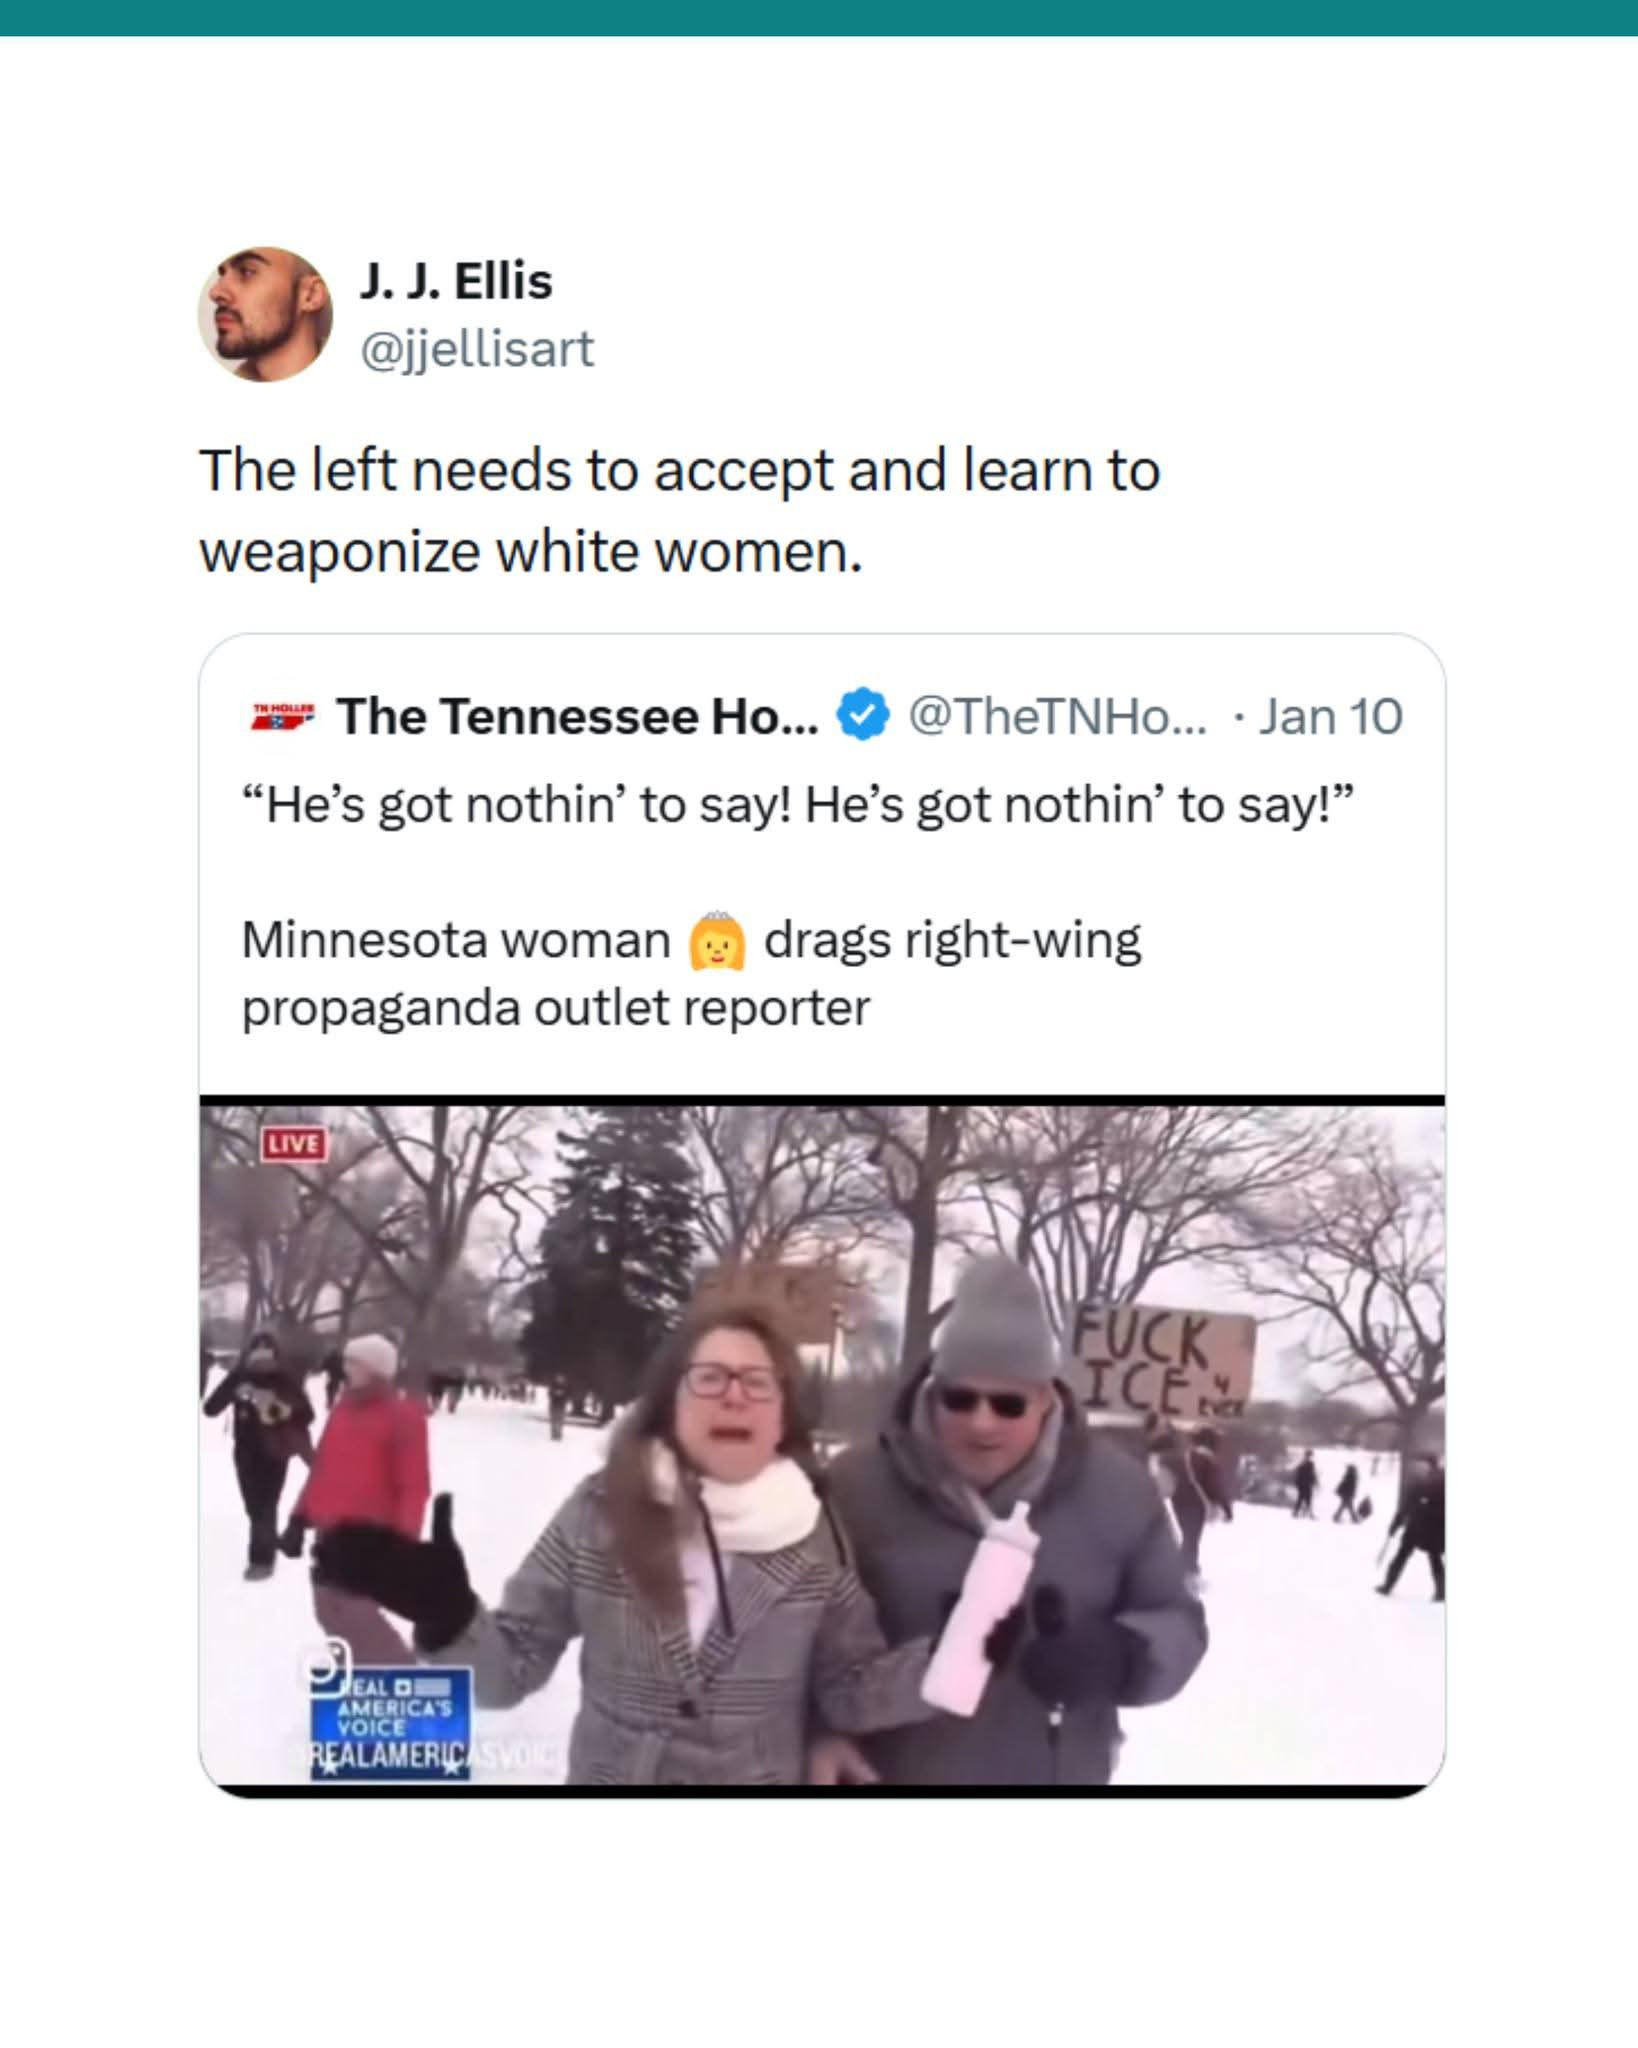
Task: Play the embedded protest video
Action: (x=822, y=1445)
